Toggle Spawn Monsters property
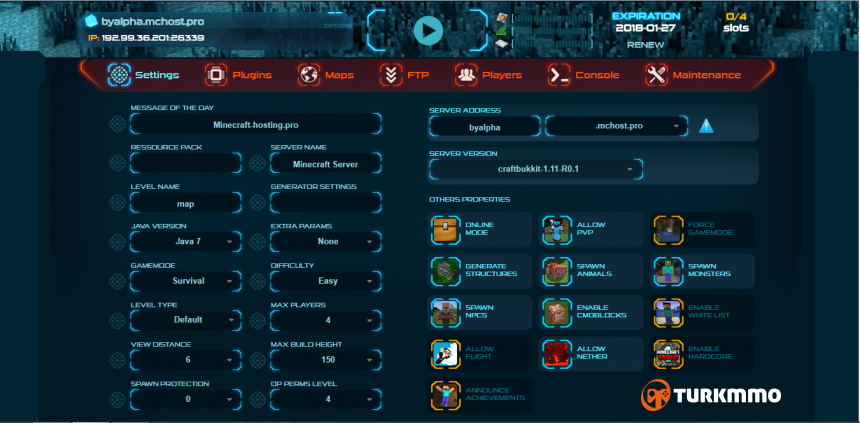860x423 pixels. 703,270
